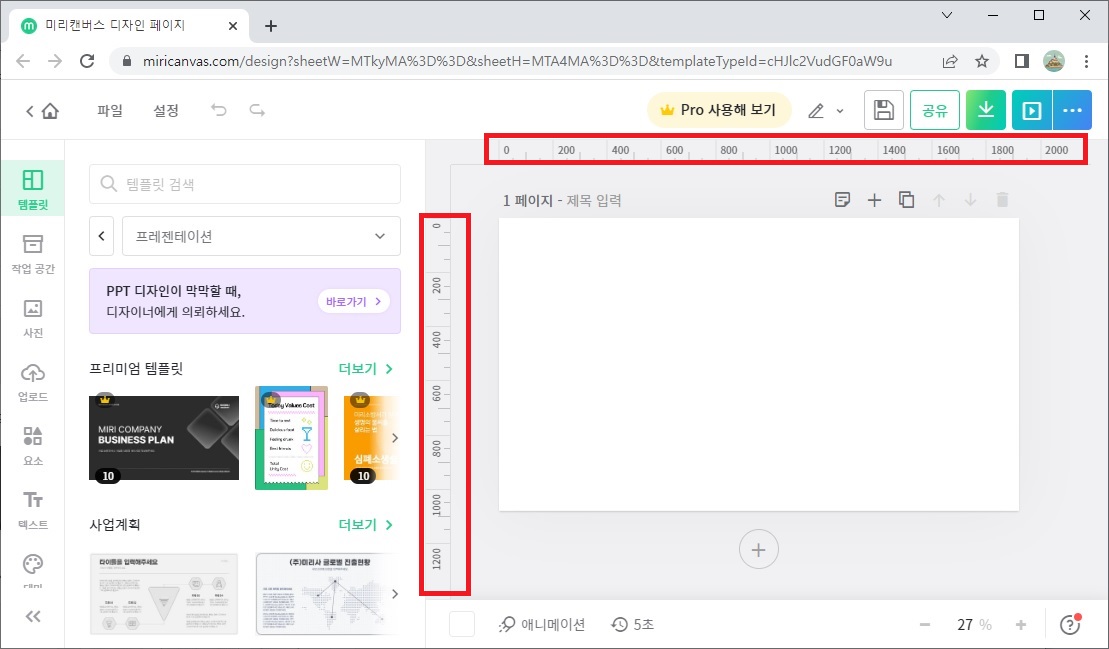Select MIRI COMPANY BUSINESS PLAN template

(x=164, y=438)
